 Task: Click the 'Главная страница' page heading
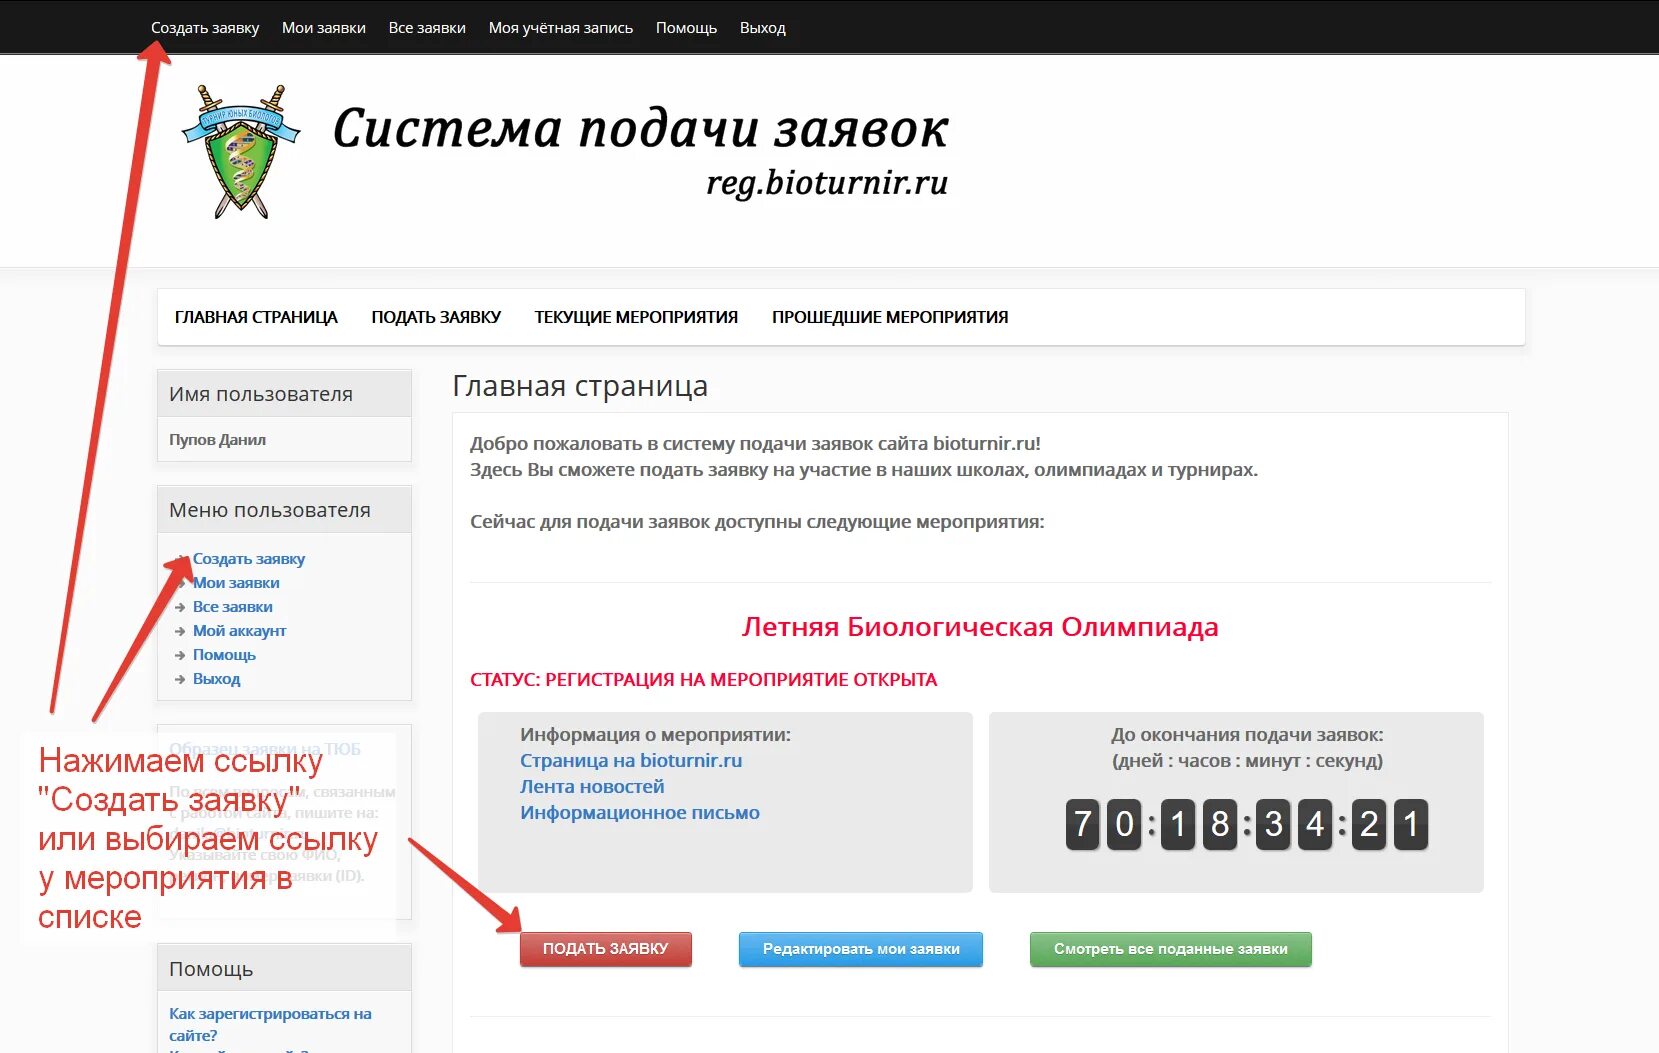(x=580, y=386)
